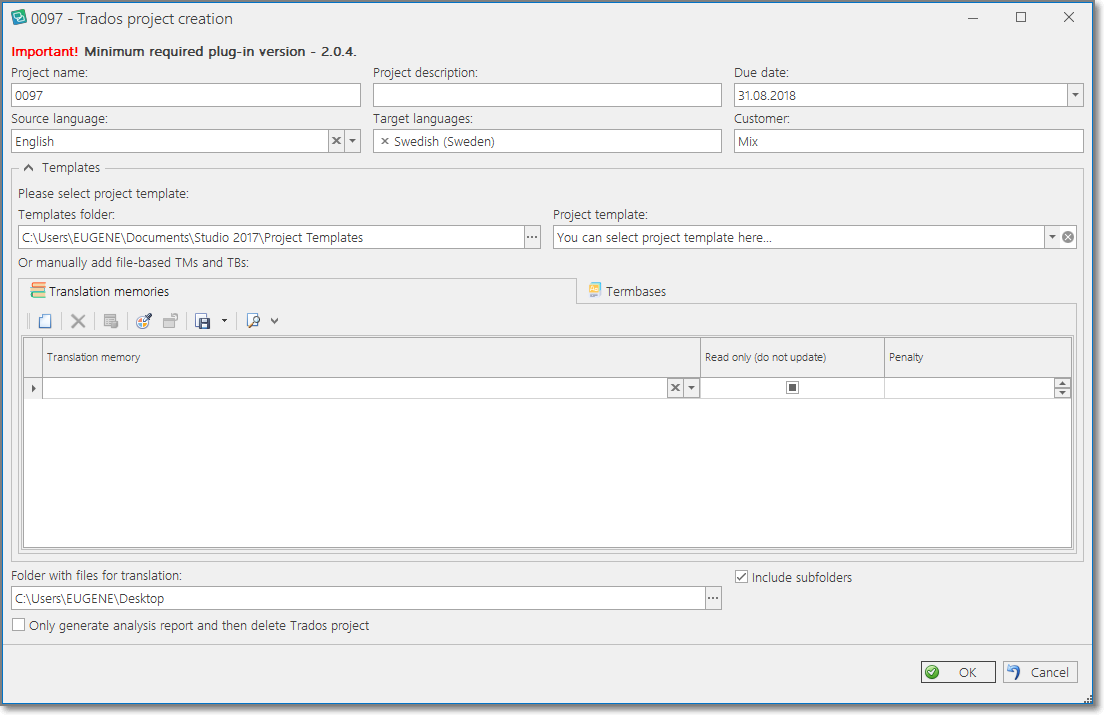Screen dimensions: 1104x715
Task: Click the magnifier preview toolbar icon
Action: tap(253, 321)
